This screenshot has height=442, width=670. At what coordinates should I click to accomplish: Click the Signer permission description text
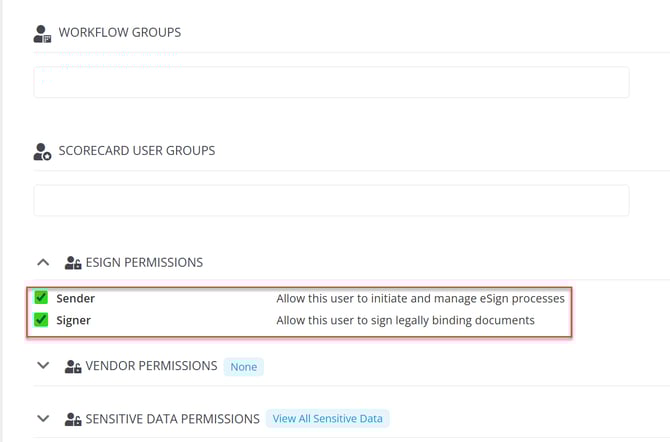click(405, 321)
